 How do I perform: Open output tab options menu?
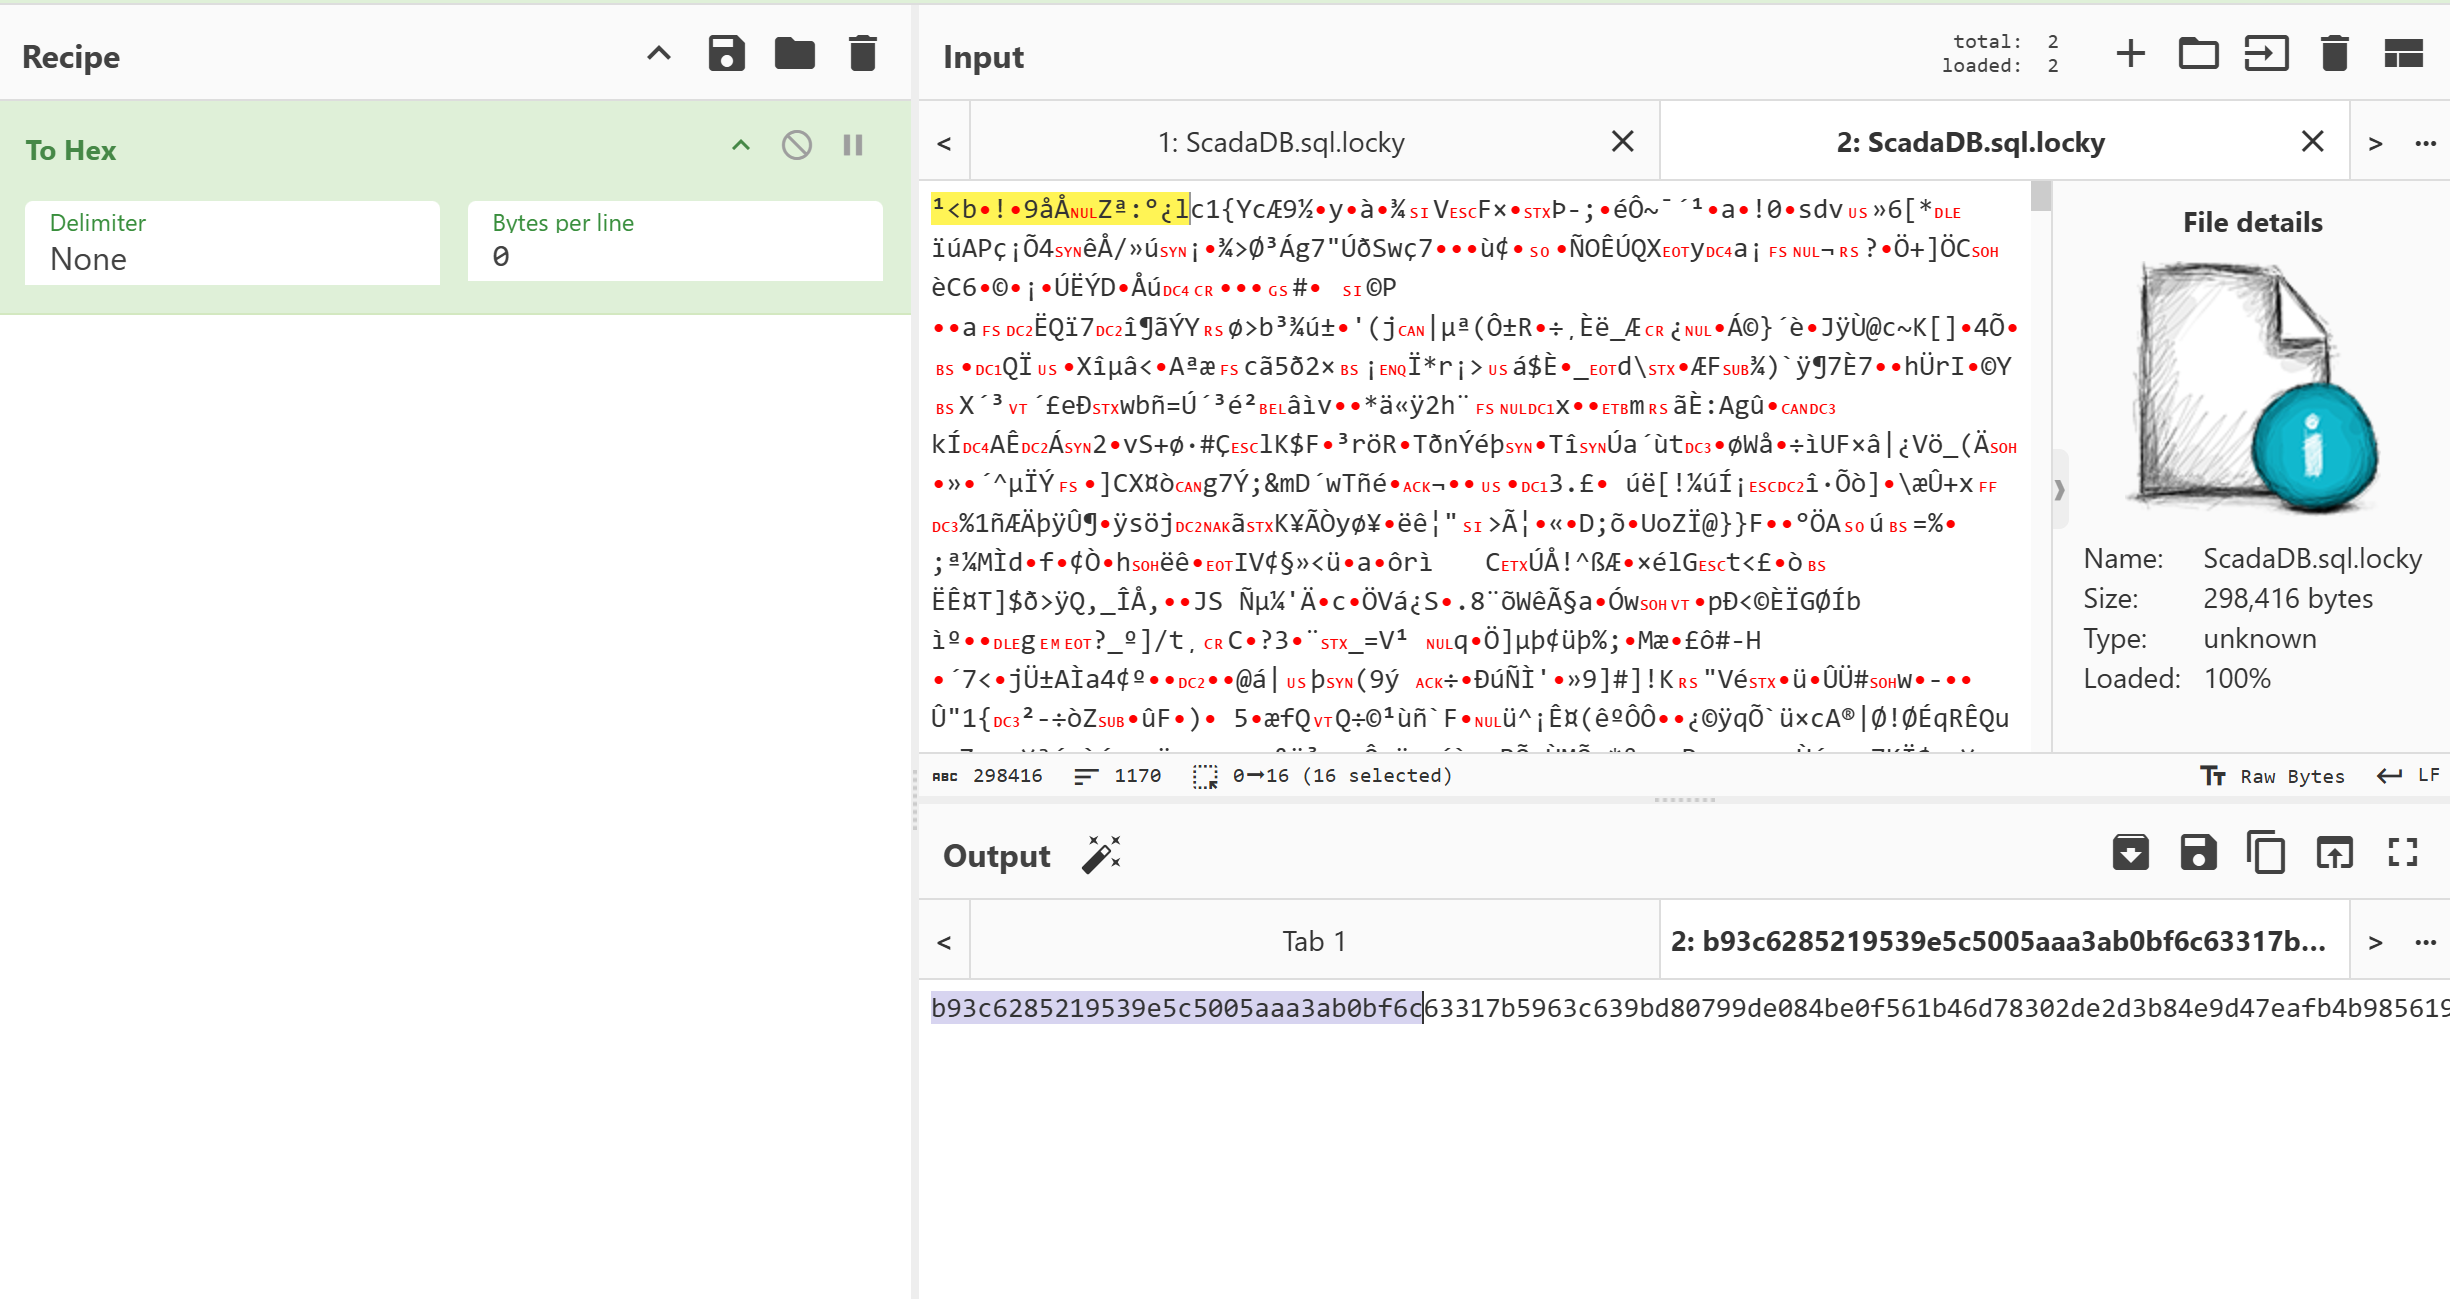pos(2425,942)
